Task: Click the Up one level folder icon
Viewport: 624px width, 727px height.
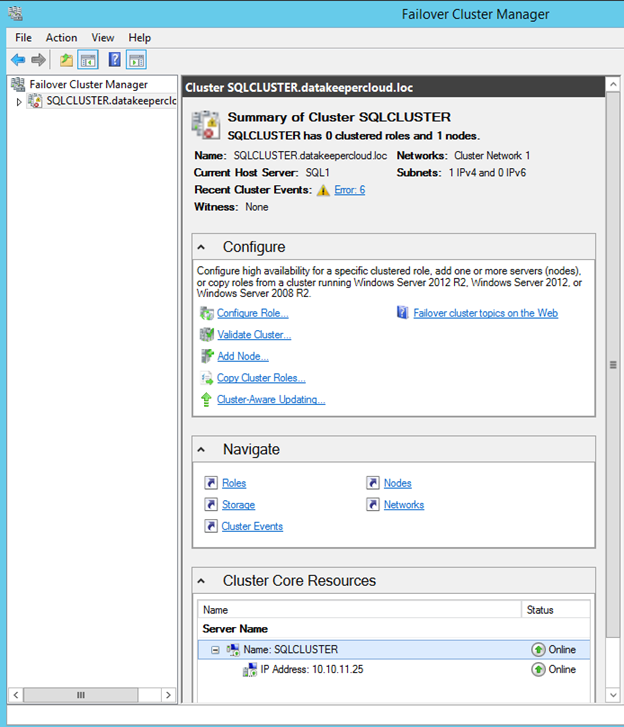Action: coord(66,60)
